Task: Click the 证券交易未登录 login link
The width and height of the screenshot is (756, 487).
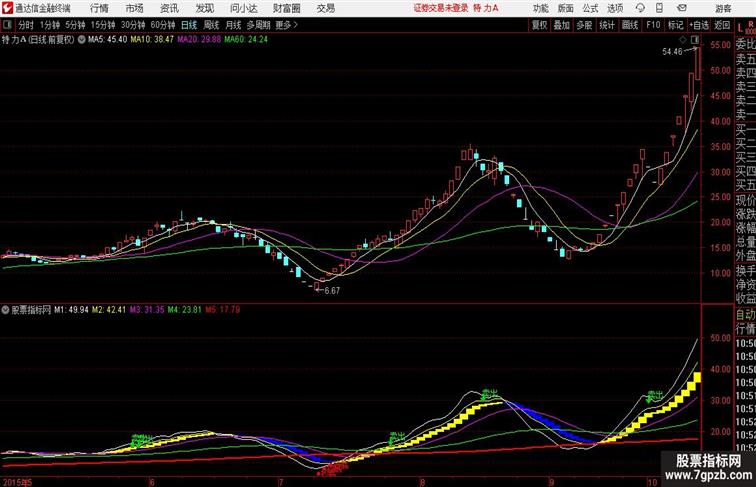Action: pyautogui.click(x=441, y=8)
